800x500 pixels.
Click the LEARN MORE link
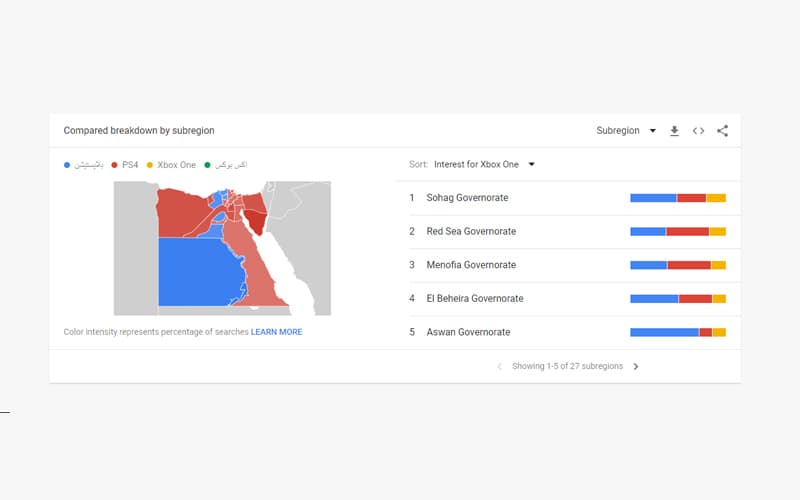click(x=276, y=332)
